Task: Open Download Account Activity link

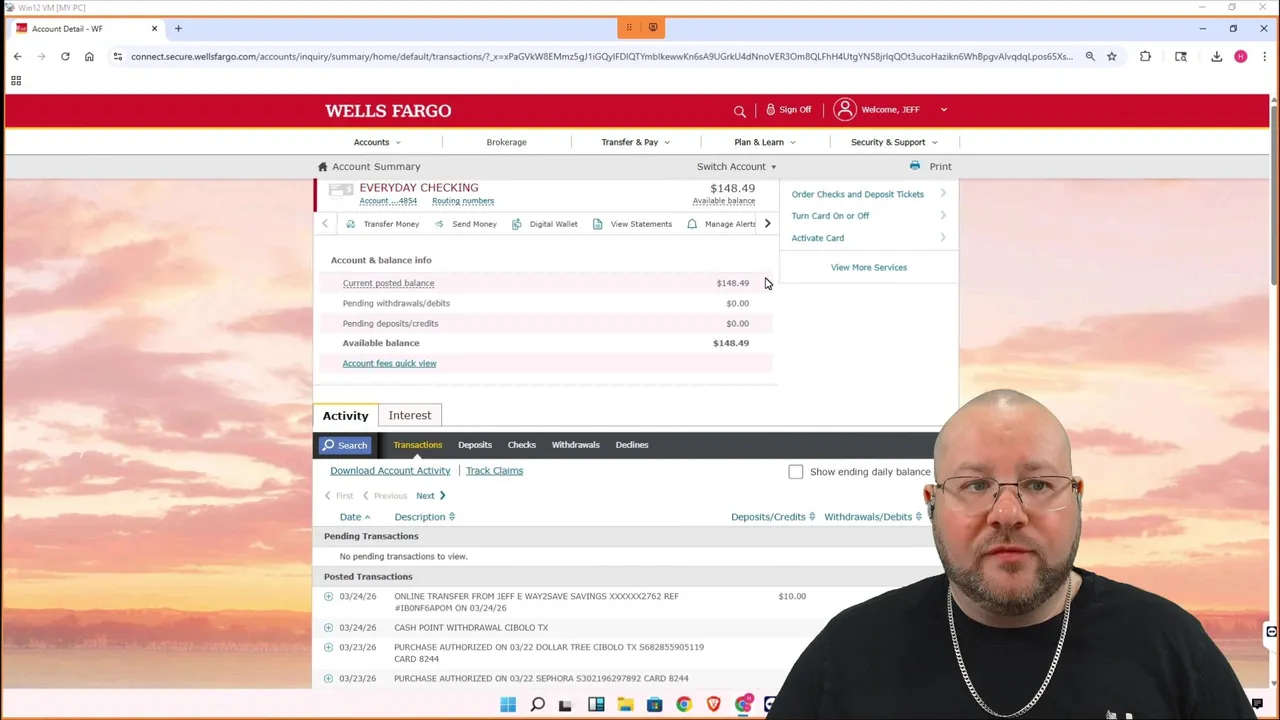Action: [x=390, y=471]
